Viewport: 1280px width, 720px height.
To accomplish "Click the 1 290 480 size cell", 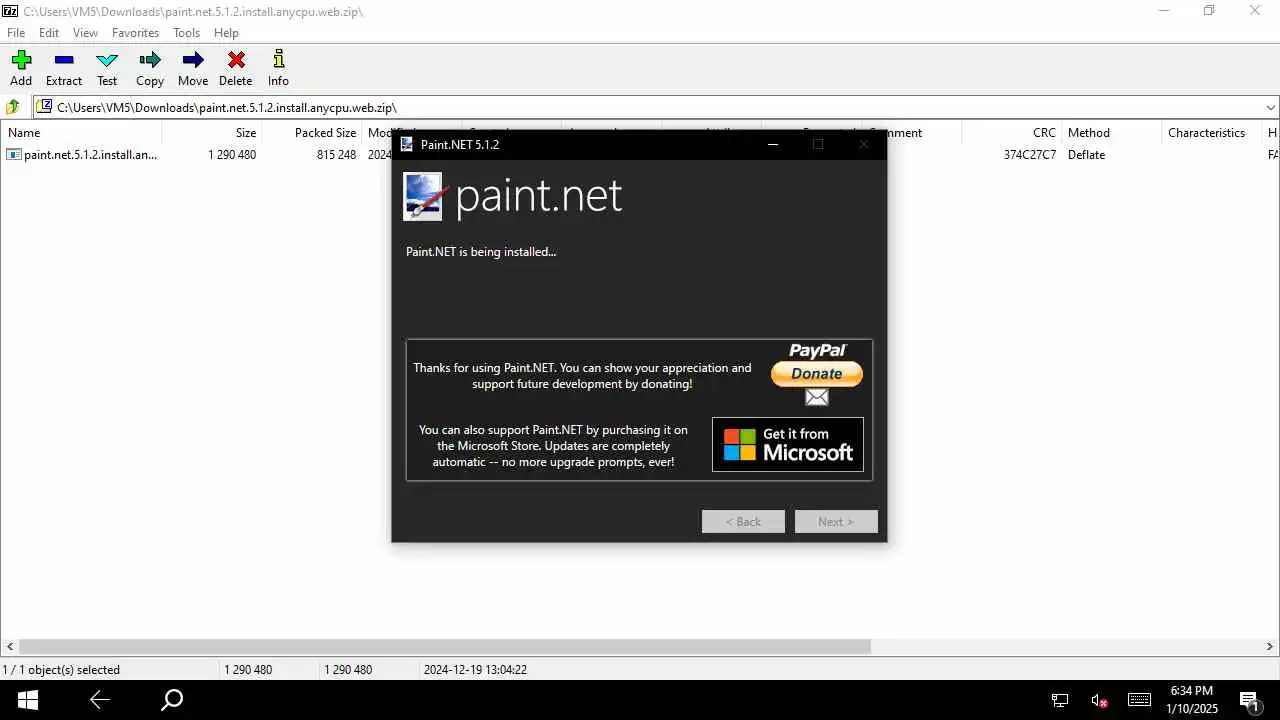I will click(x=232, y=155).
